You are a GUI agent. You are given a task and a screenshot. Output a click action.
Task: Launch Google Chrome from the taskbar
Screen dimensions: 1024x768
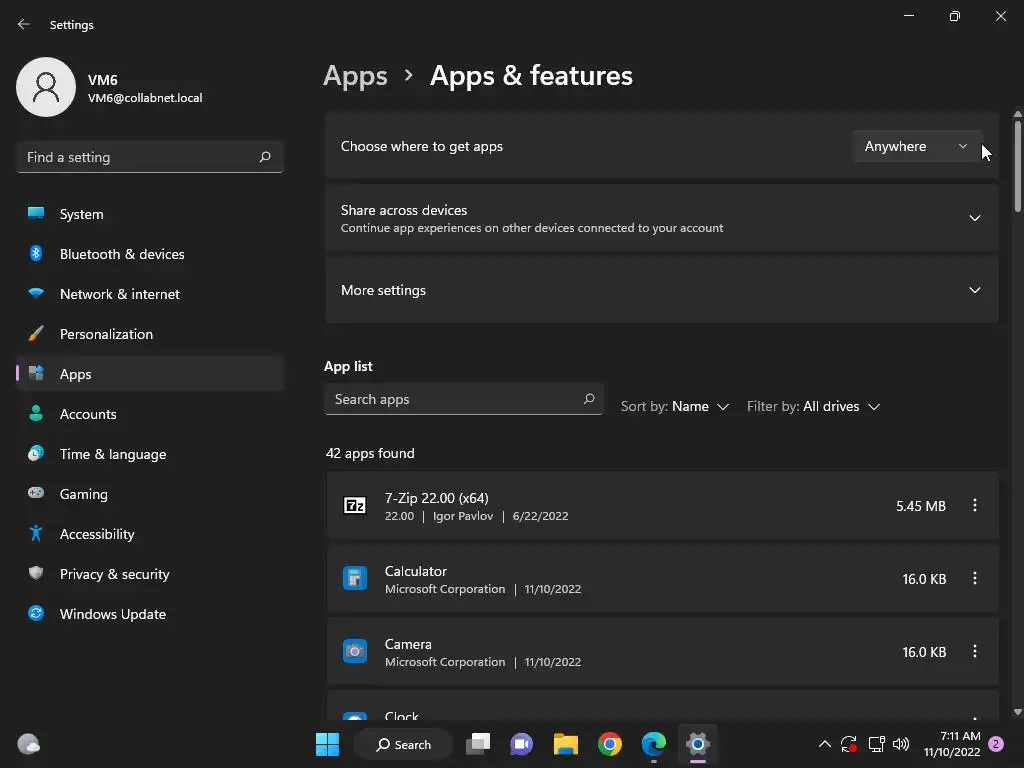point(610,744)
